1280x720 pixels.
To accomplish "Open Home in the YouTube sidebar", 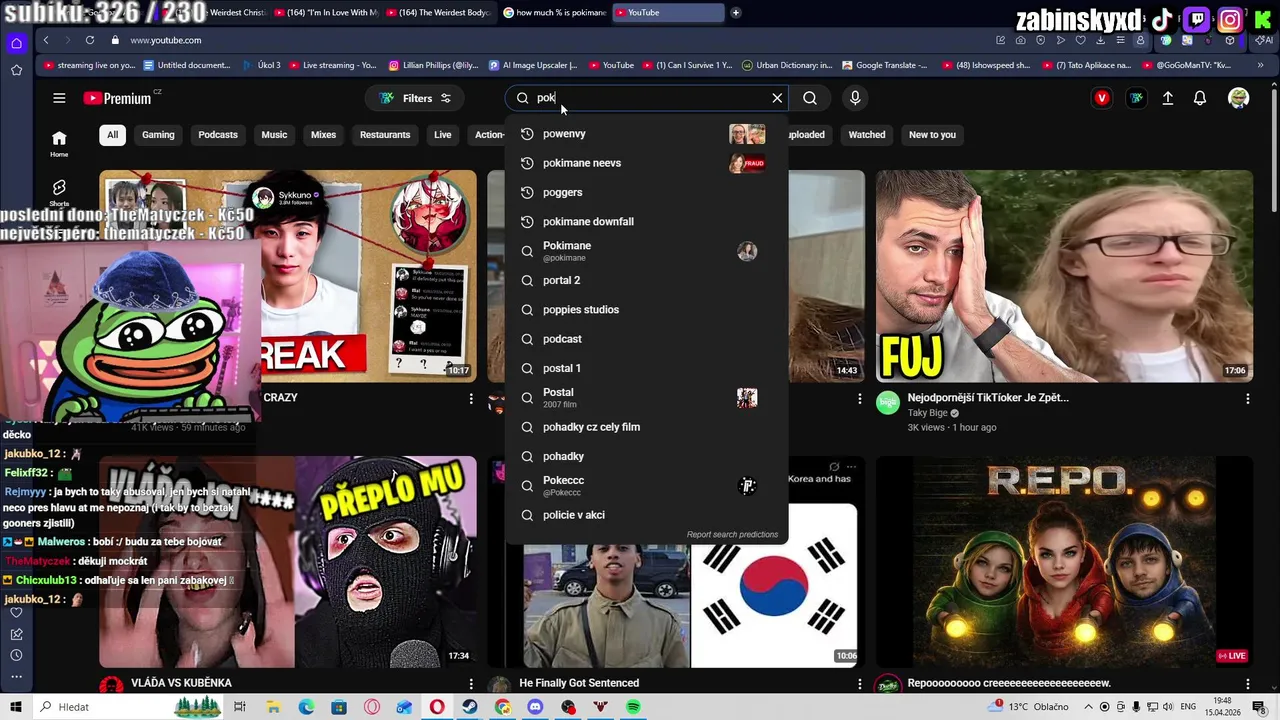I will [x=59, y=144].
